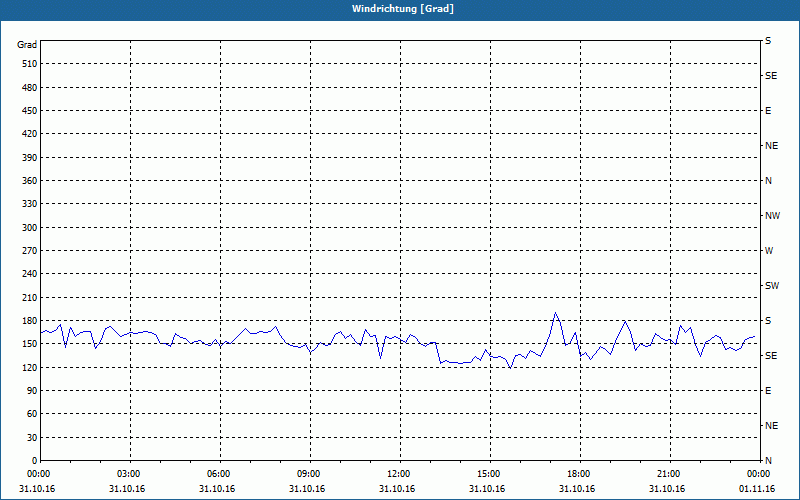
Task: Select the 270 y-axis value
Action: 30,251
